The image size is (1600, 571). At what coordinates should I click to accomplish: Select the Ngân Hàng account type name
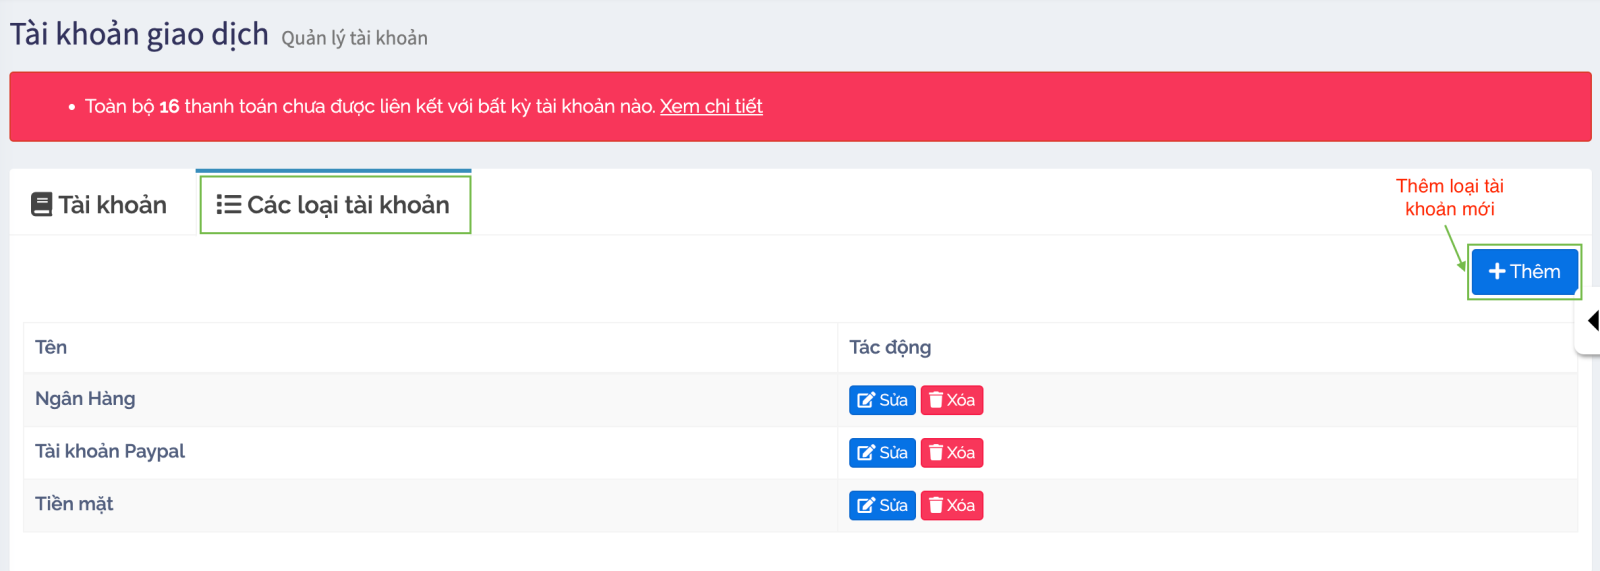coord(85,399)
